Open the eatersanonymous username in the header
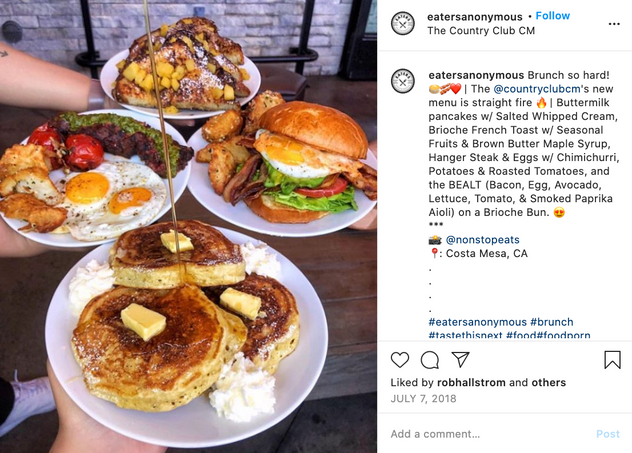The width and height of the screenshot is (632, 453). 475,17
